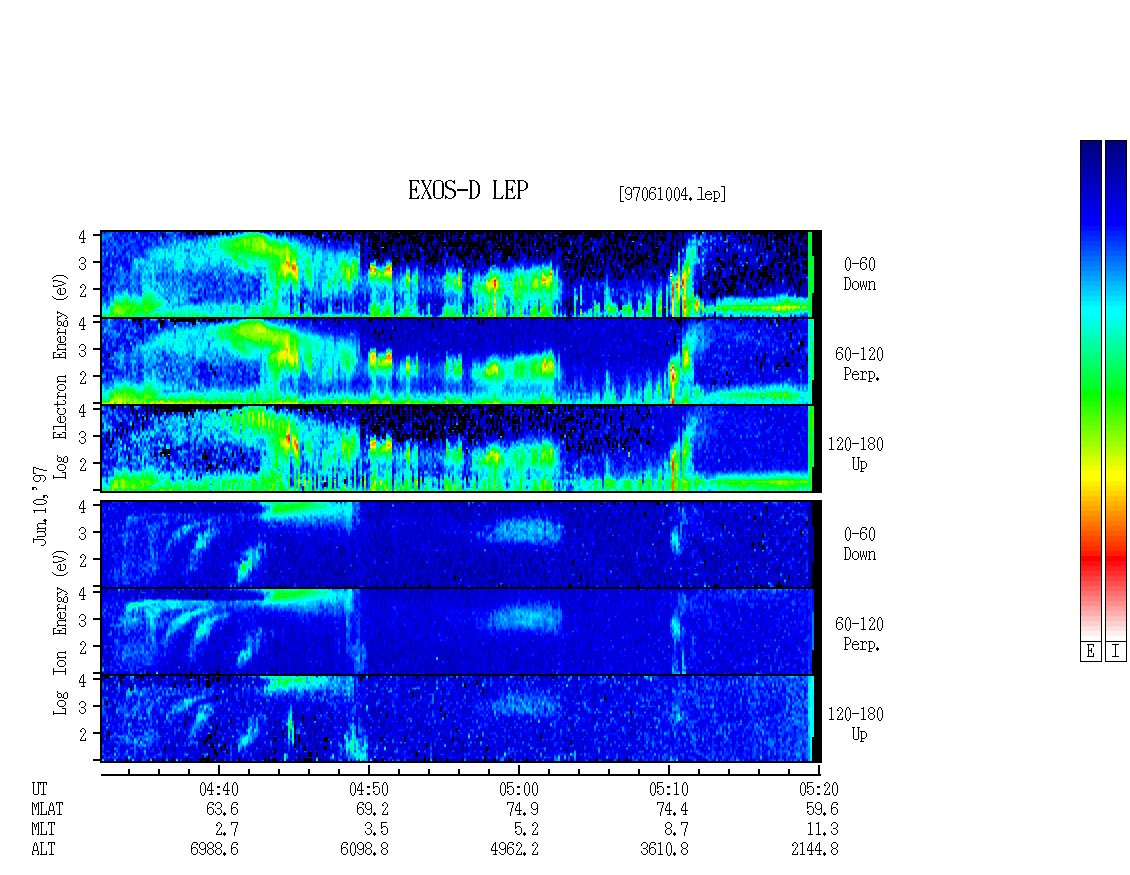Select electron 60-120 Perp. pitch angle label
This screenshot has height=875, width=1130.
[858, 364]
